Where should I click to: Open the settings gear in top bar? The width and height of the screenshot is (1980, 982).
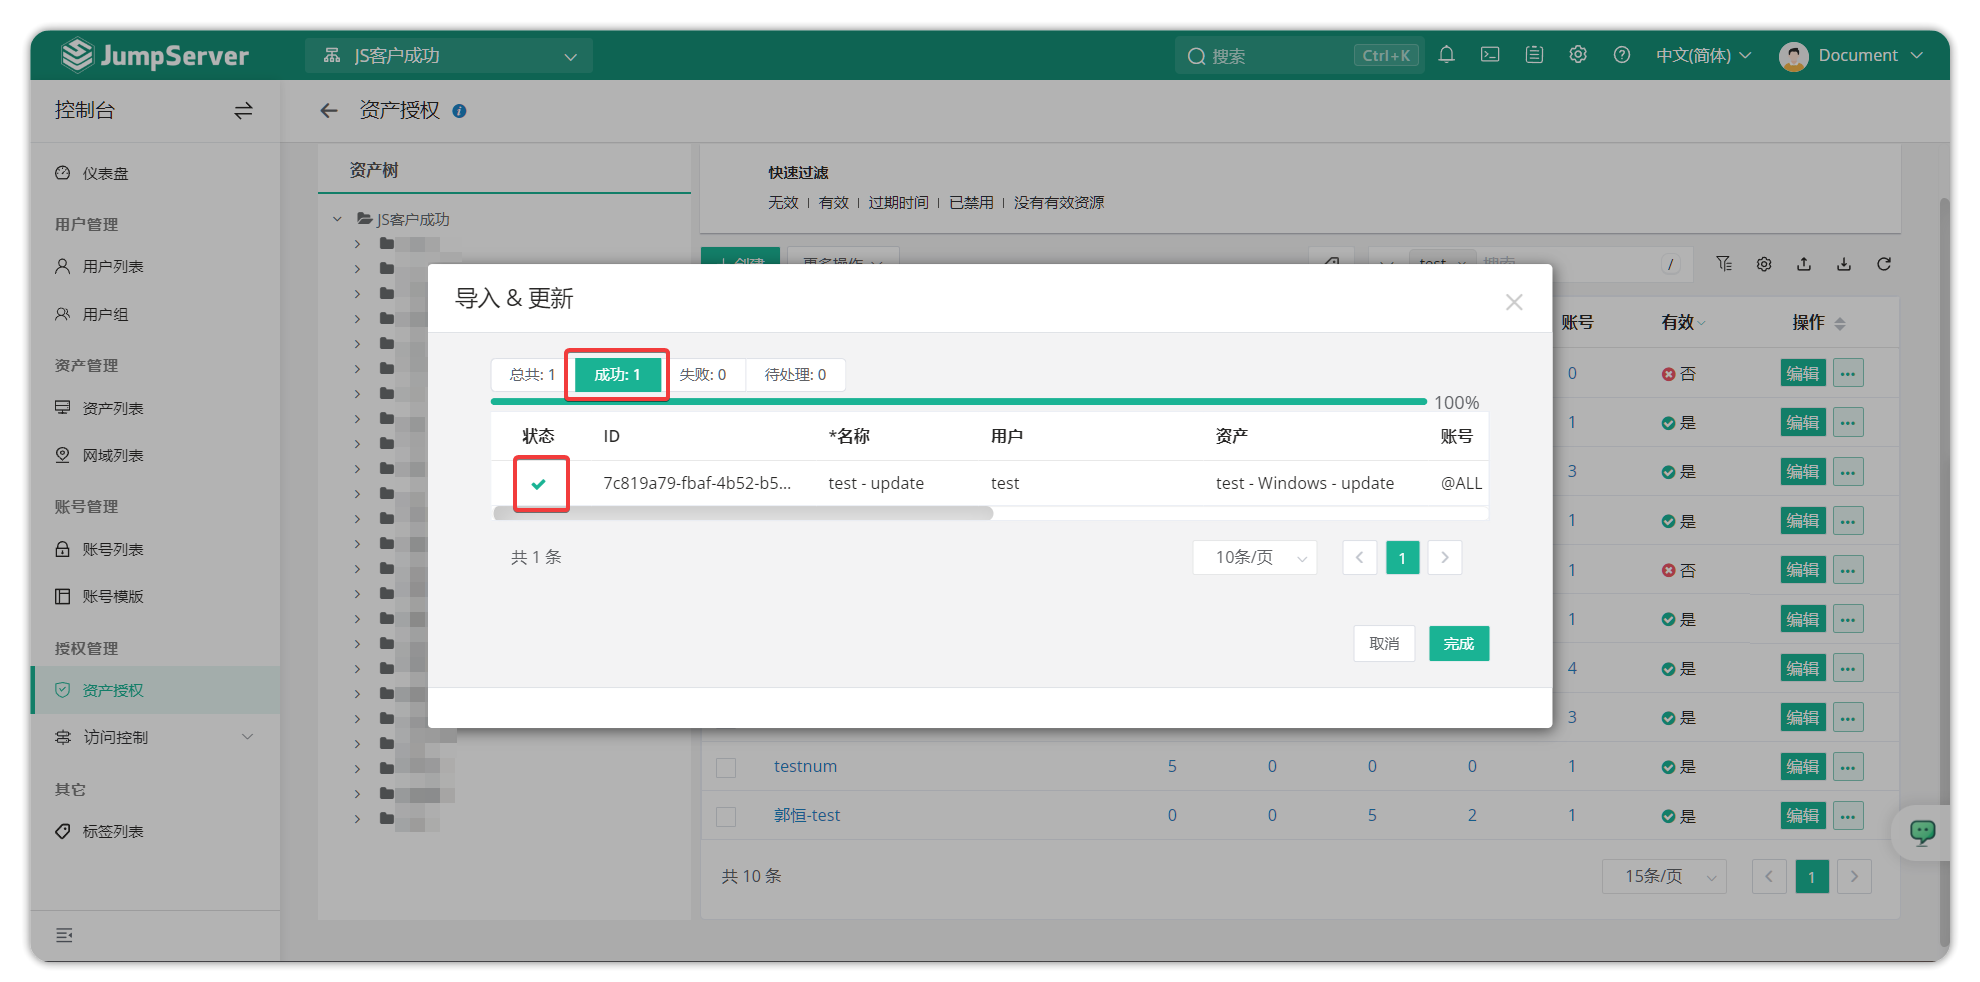tap(1578, 55)
